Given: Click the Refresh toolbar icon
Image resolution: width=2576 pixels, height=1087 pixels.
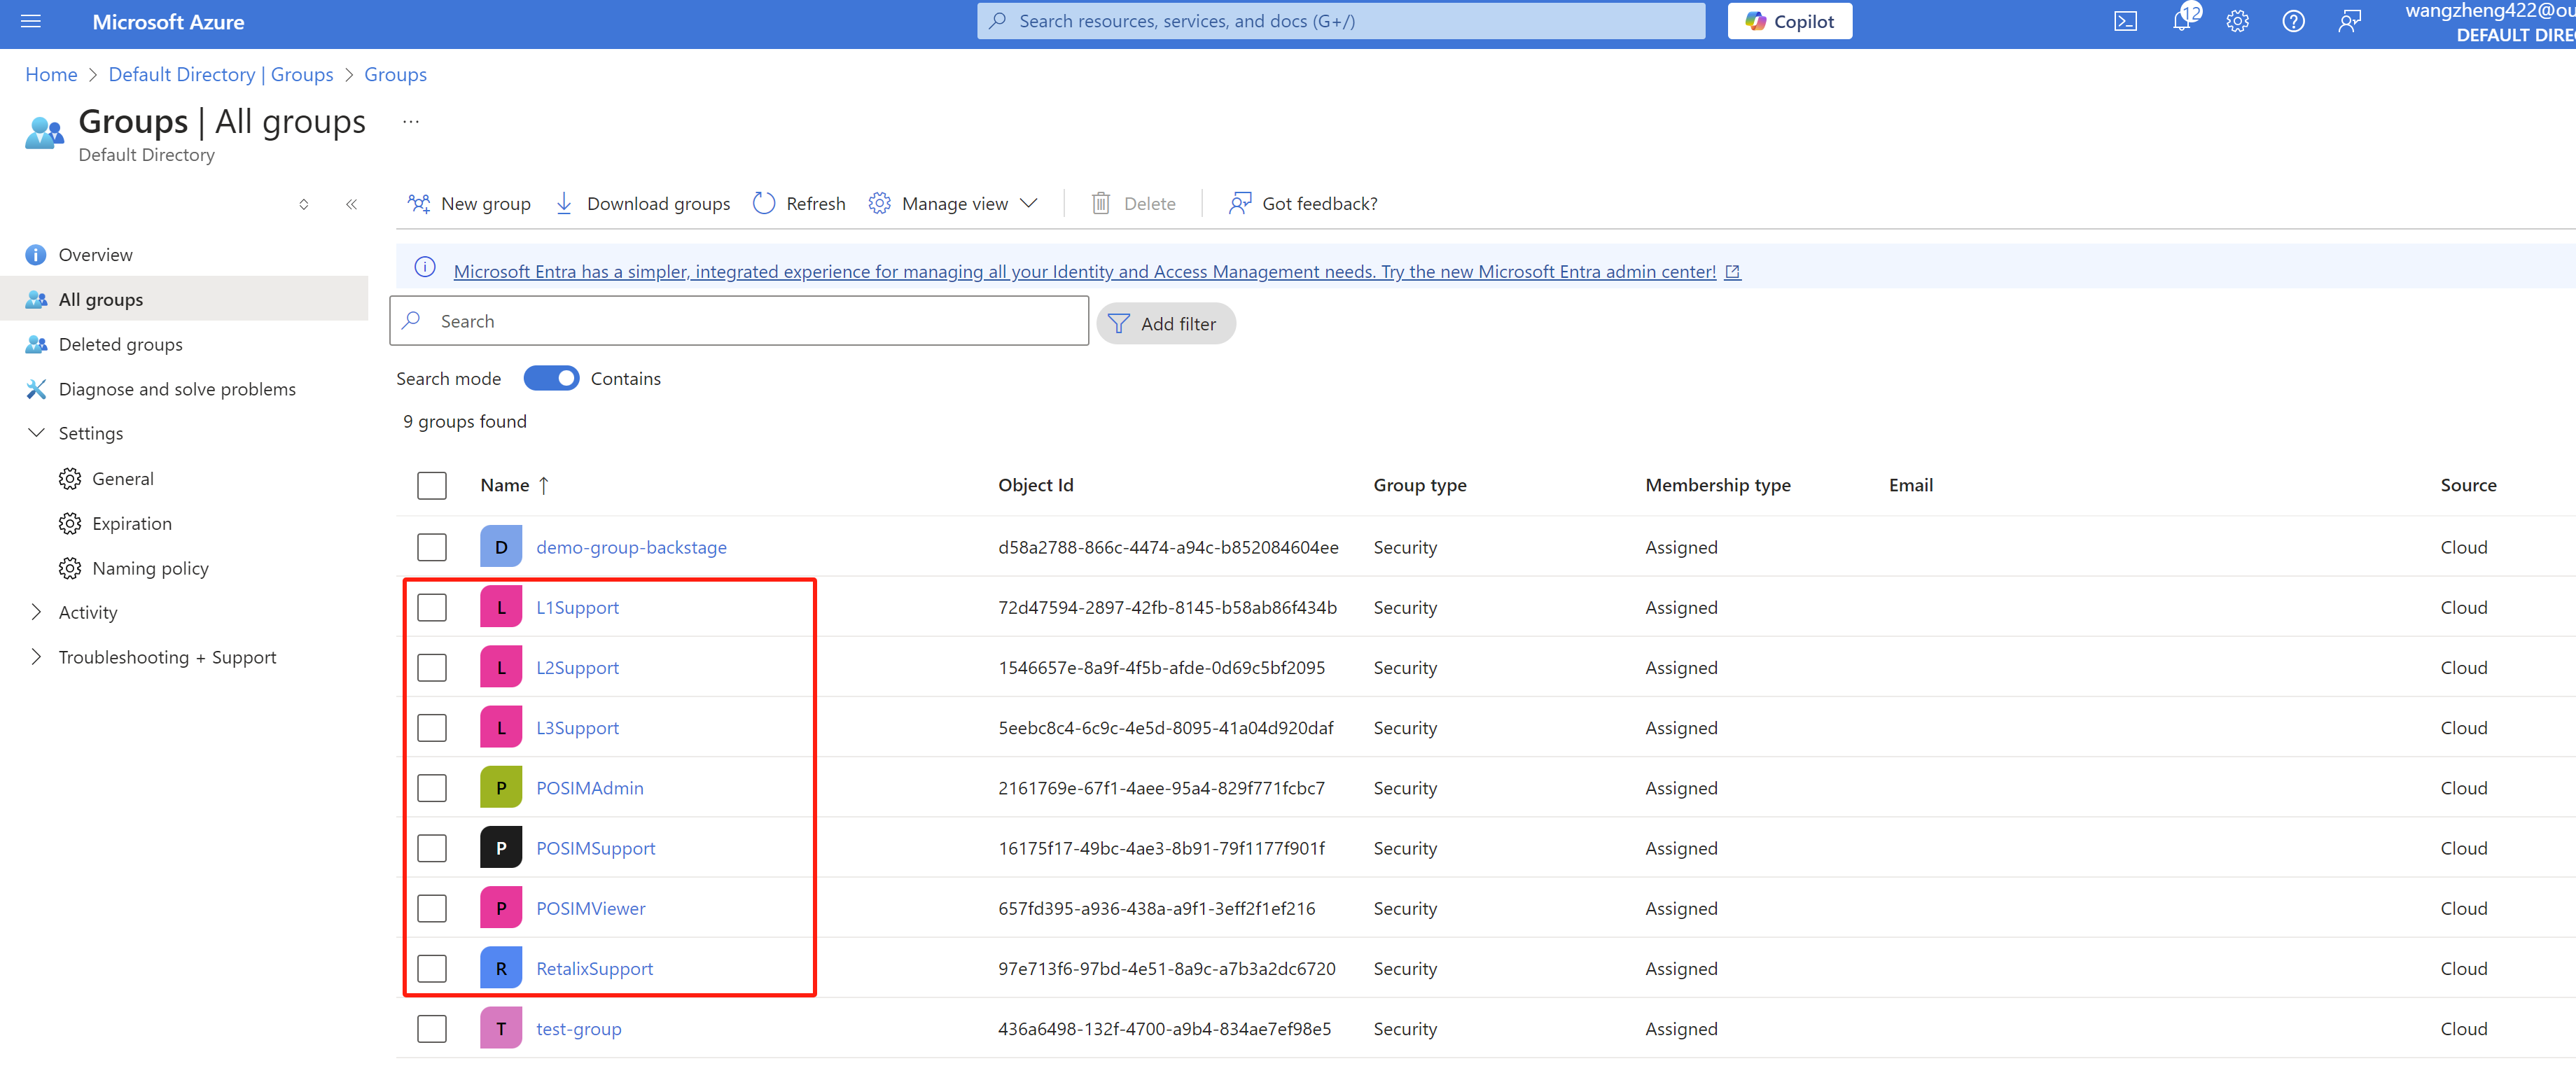Looking at the screenshot, I should coord(764,203).
